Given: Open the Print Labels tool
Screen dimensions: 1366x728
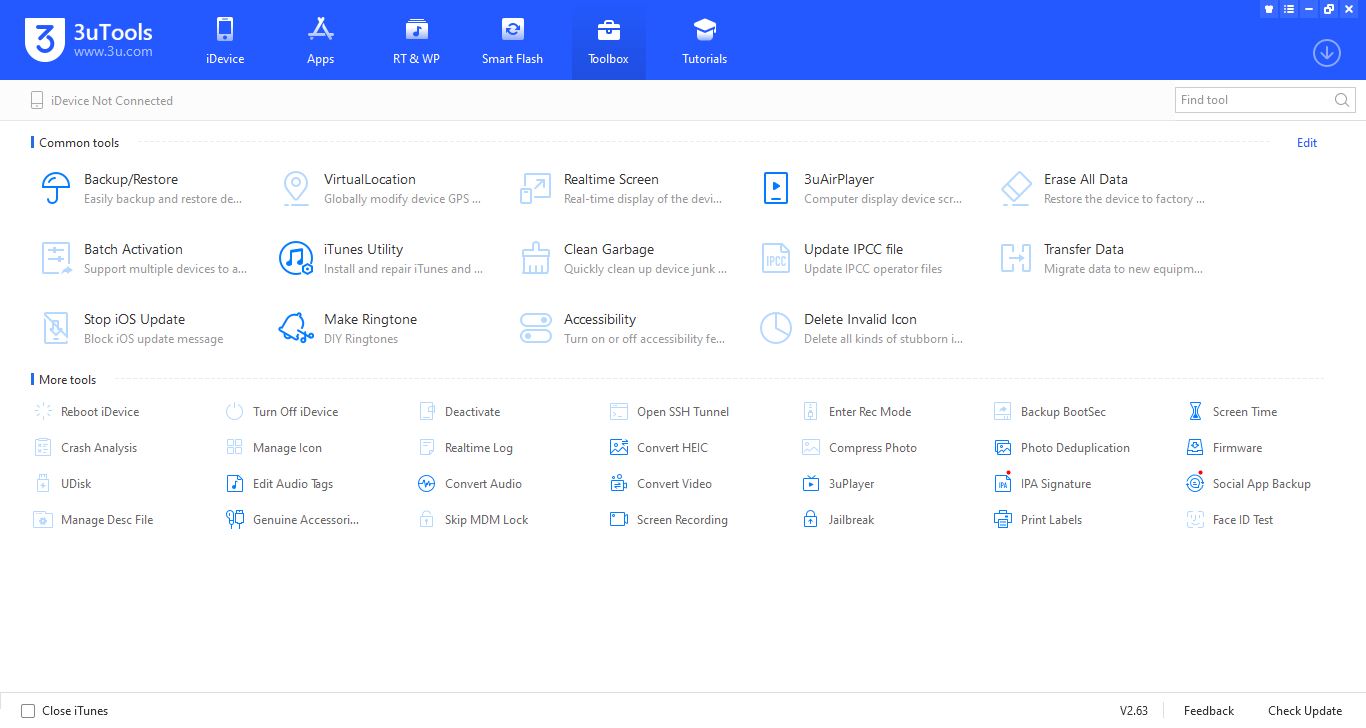Looking at the screenshot, I should pos(1038,520).
